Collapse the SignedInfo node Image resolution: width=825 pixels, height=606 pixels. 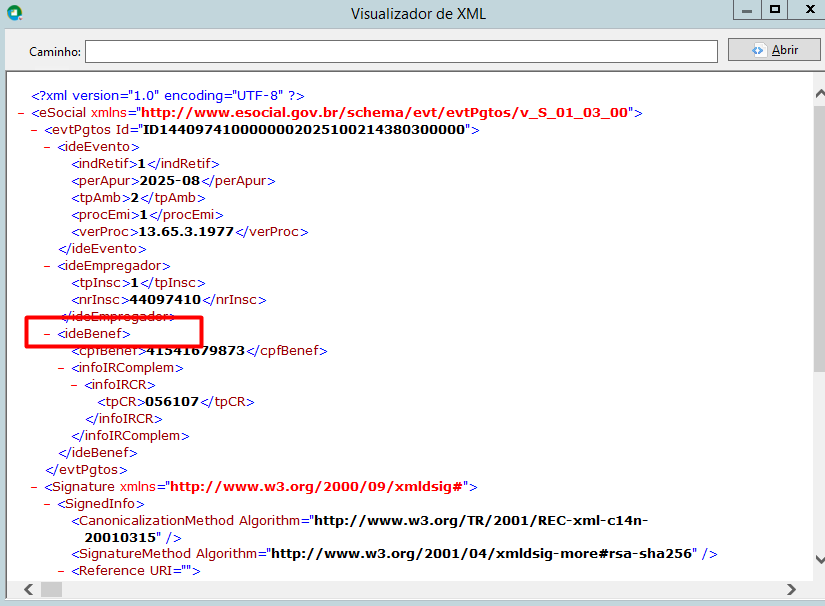pos(47,504)
